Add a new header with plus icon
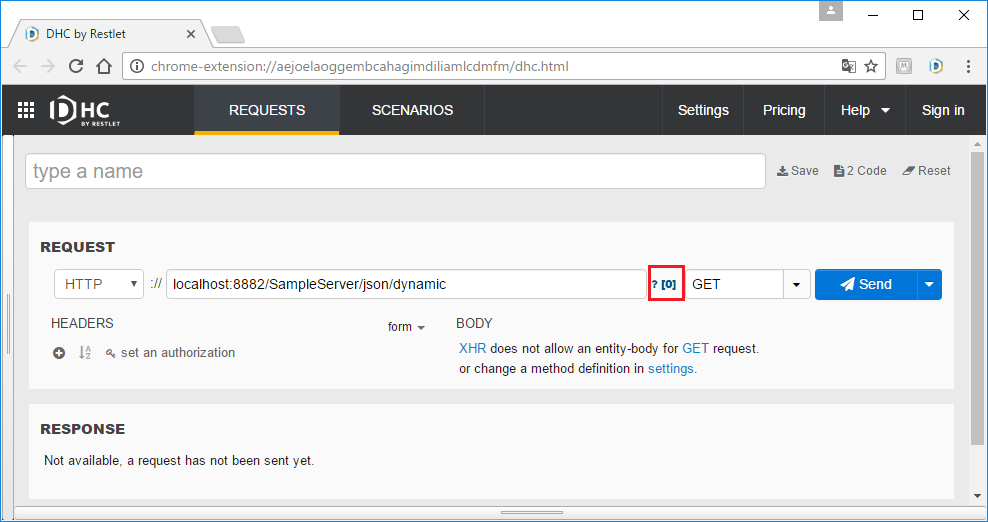 [x=59, y=353]
